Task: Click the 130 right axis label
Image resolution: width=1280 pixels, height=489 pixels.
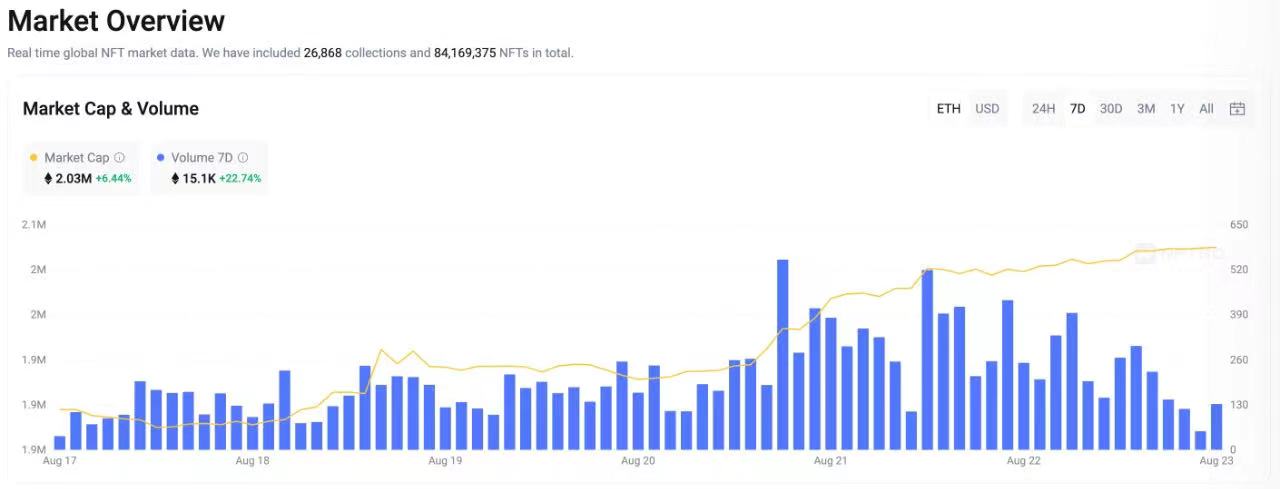Action: coord(1238,405)
